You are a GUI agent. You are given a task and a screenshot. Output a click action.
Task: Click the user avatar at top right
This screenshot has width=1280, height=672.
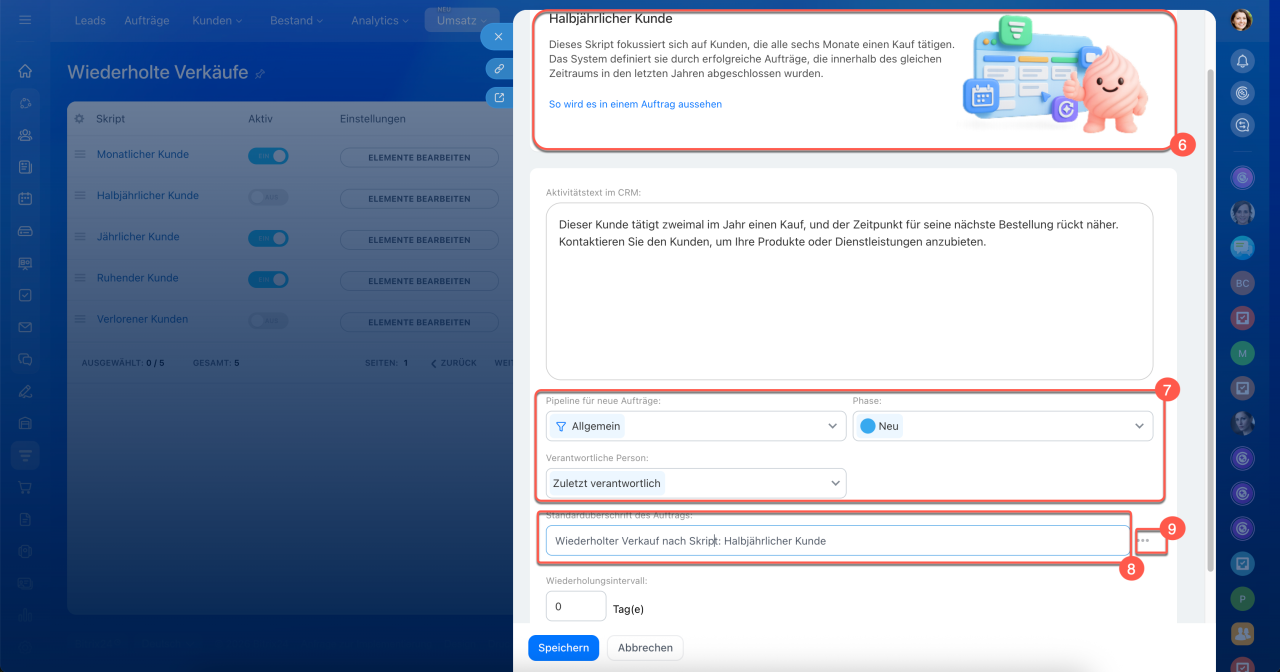pyautogui.click(x=1241, y=20)
